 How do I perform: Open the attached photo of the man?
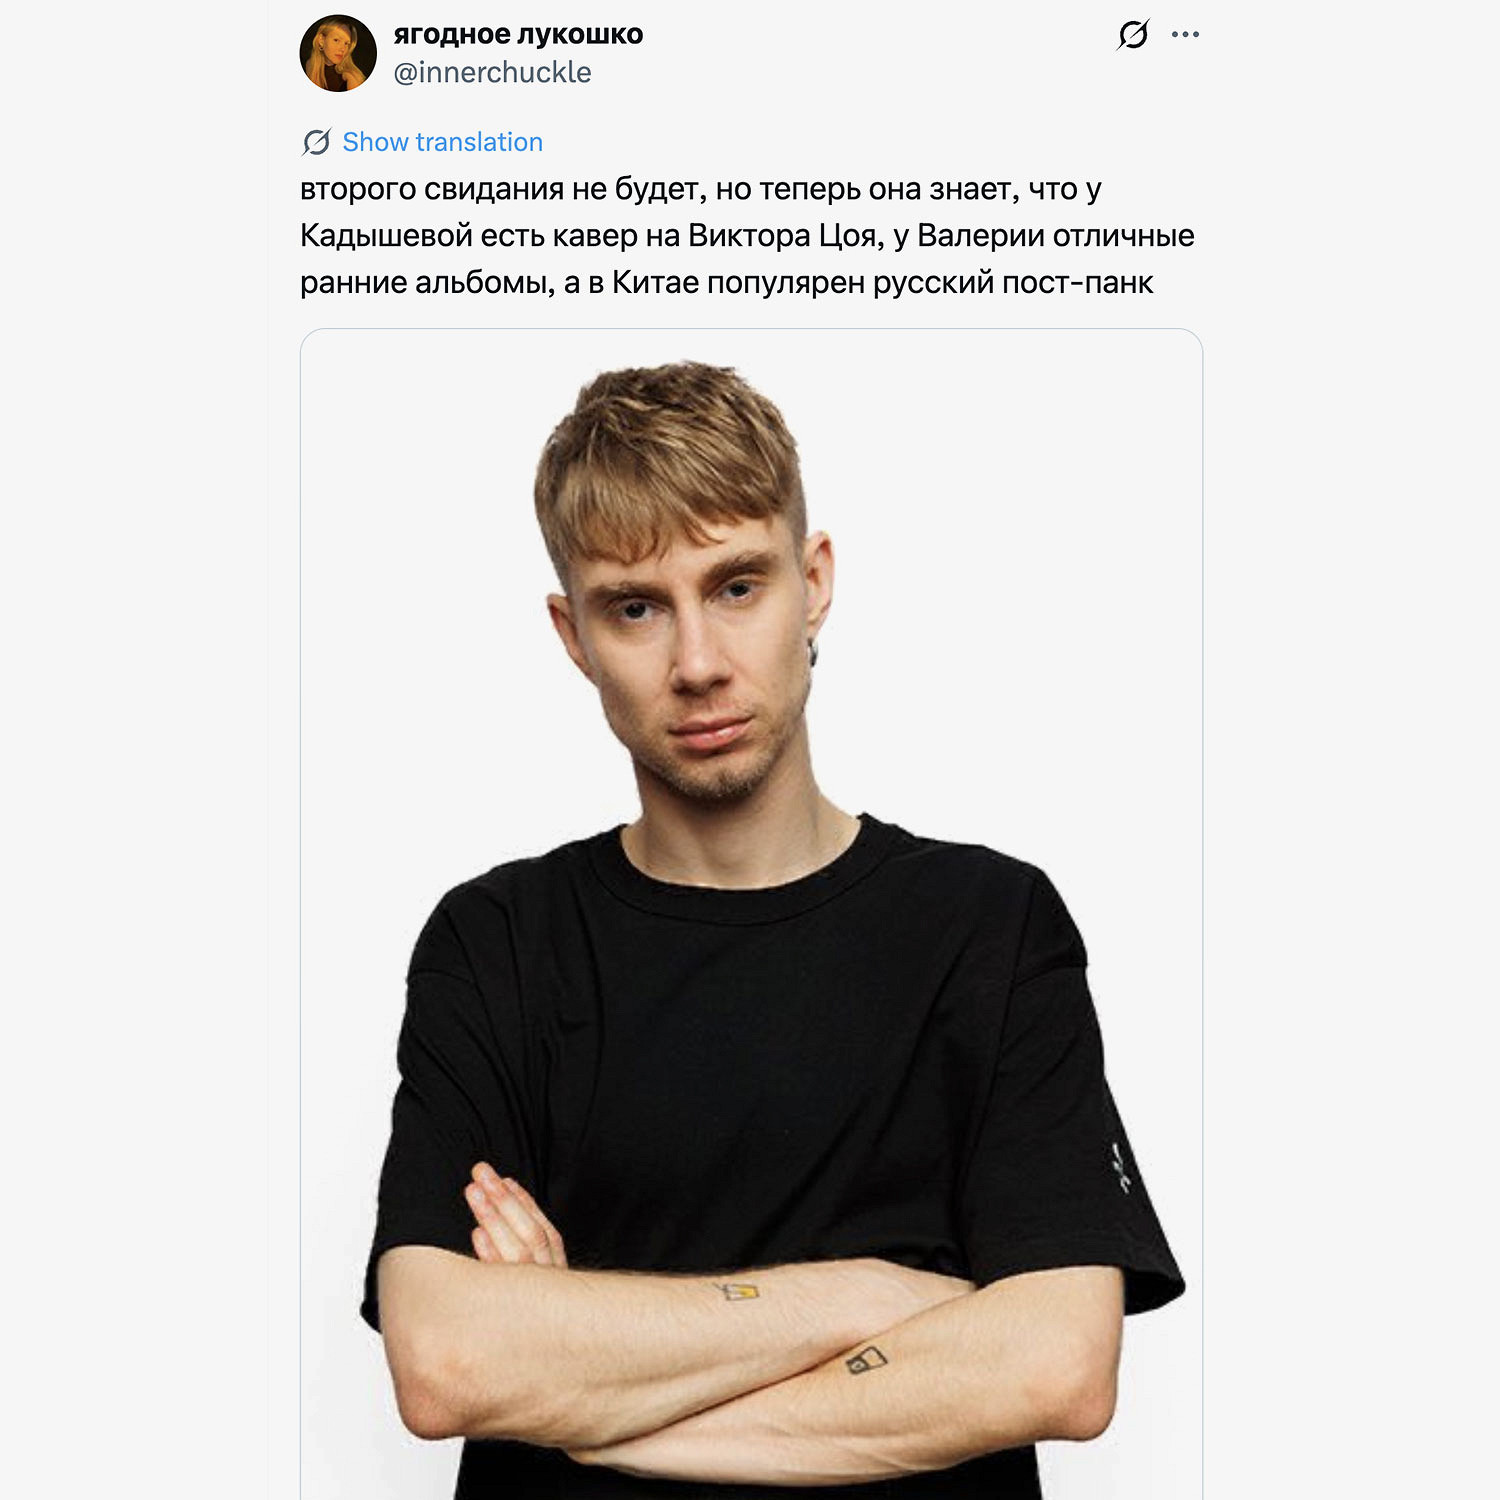coord(751,914)
